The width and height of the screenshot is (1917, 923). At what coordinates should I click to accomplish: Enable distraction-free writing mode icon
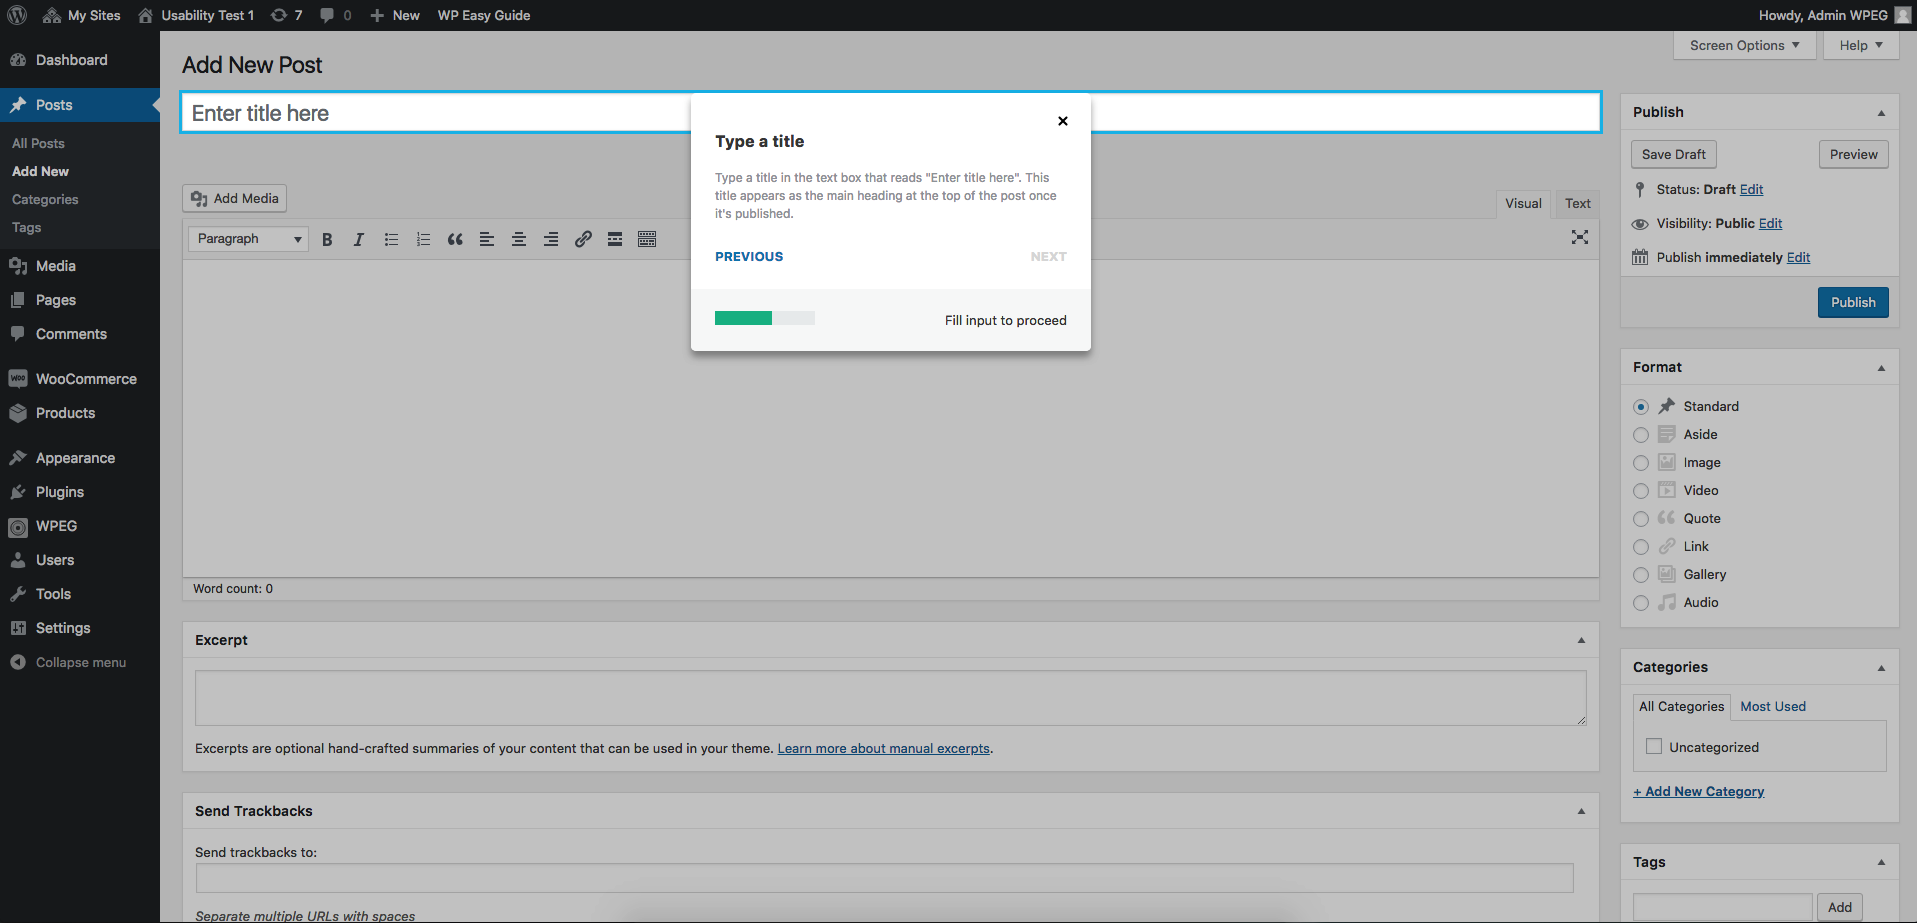coord(1580,237)
